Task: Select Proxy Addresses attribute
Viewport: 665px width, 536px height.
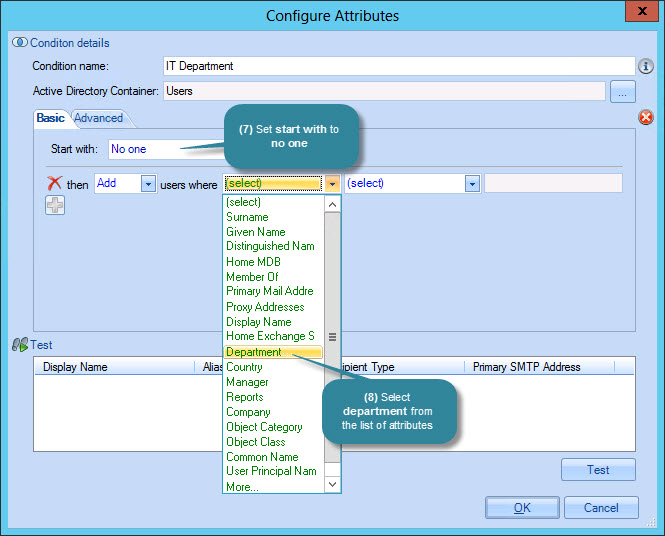Action: click(274, 307)
